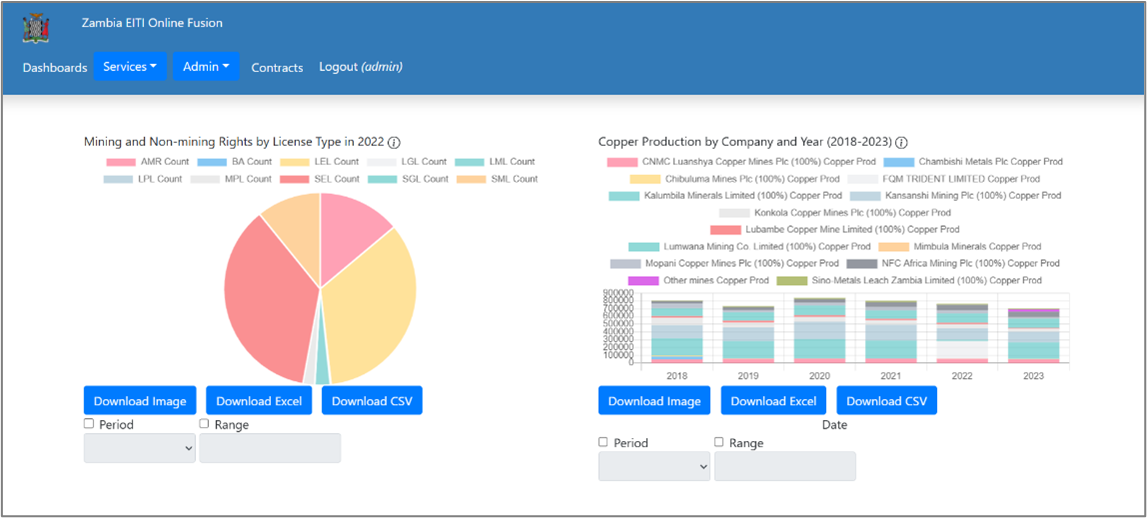Click the large yellow LEL pie slice
Image resolution: width=1147 pixels, height=518 pixels.
[x=369, y=307]
